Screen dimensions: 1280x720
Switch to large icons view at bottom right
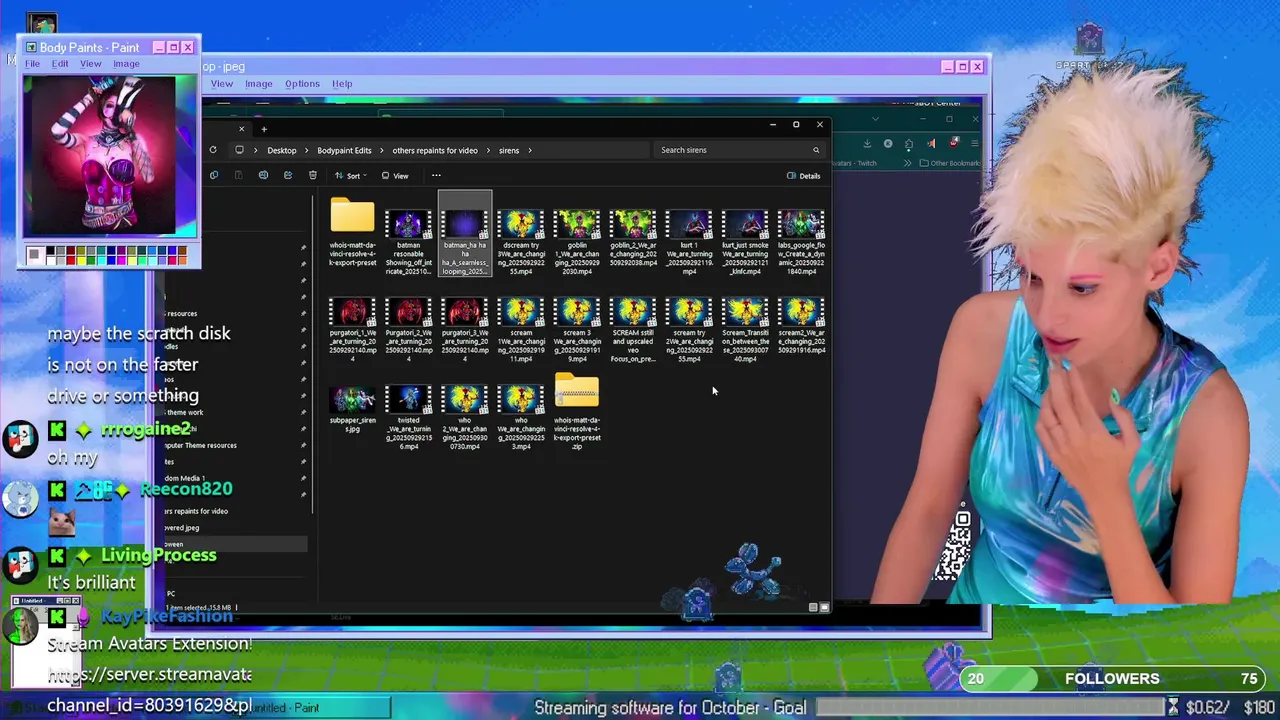[824, 607]
